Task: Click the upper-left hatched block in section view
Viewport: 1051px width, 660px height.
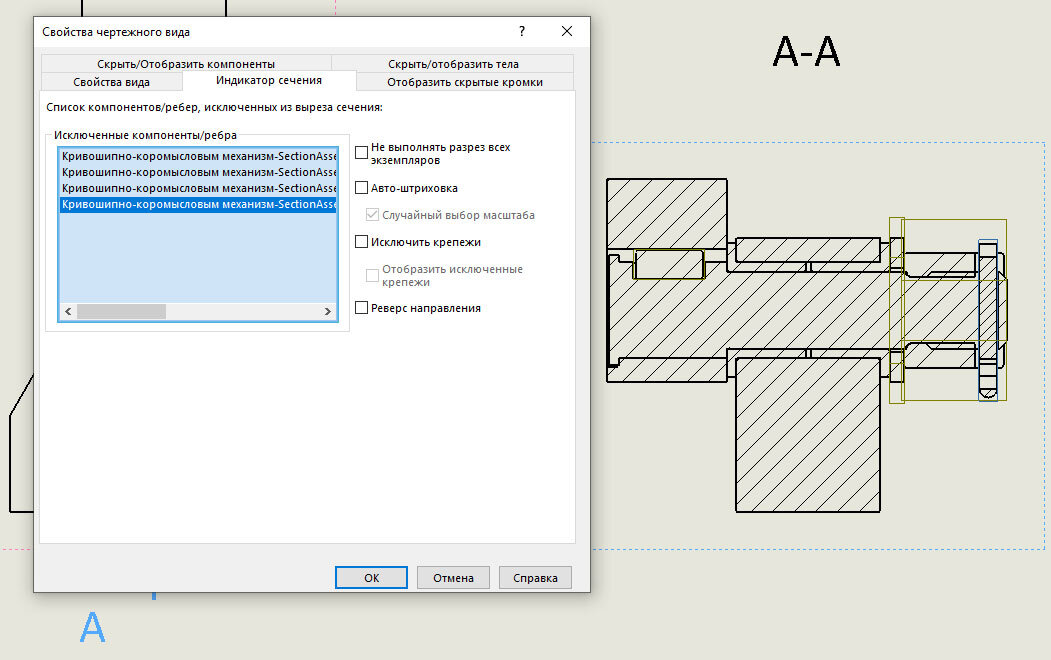Action: (667, 213)
